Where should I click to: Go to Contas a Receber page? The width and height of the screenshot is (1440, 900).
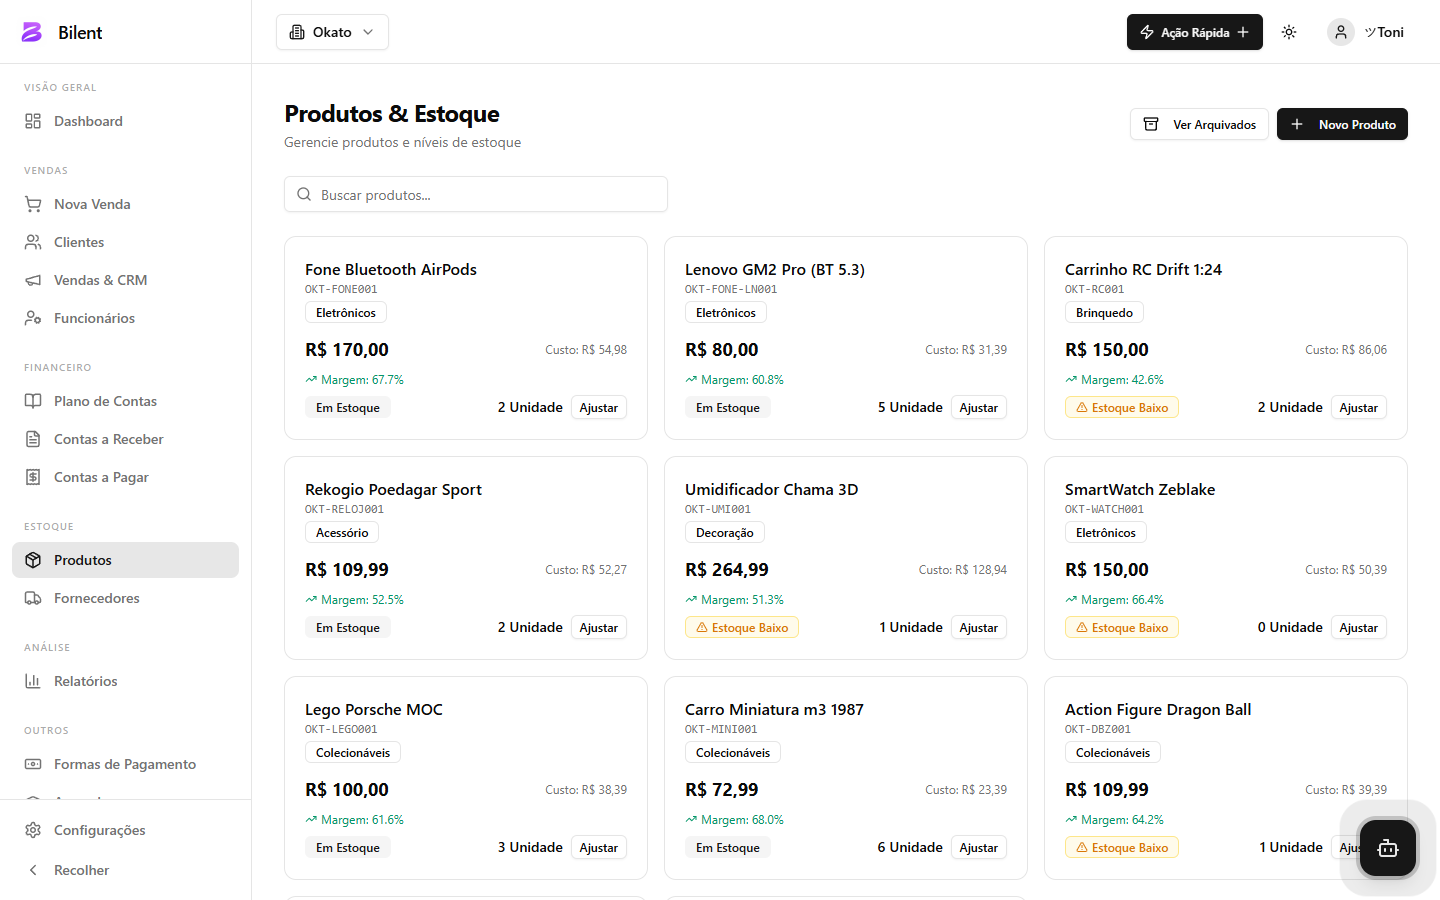point(108,439)
